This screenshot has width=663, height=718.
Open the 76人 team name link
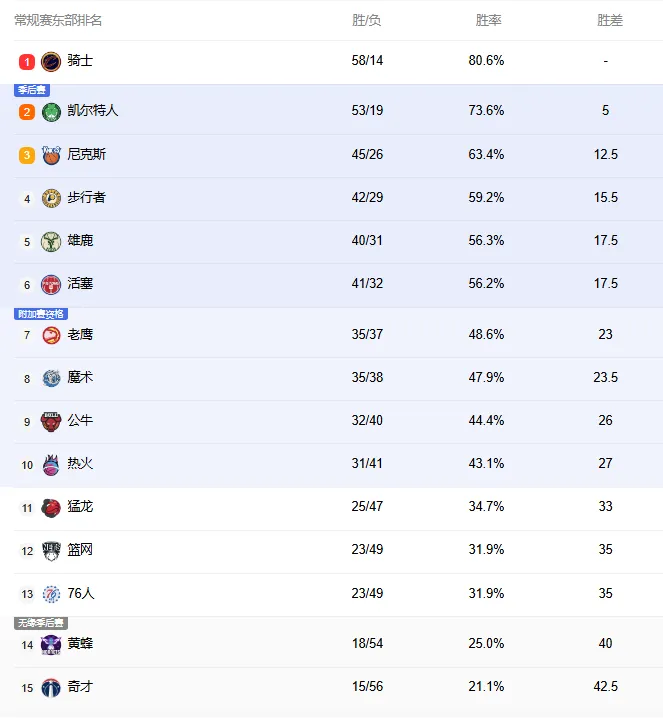pos(81,593)
